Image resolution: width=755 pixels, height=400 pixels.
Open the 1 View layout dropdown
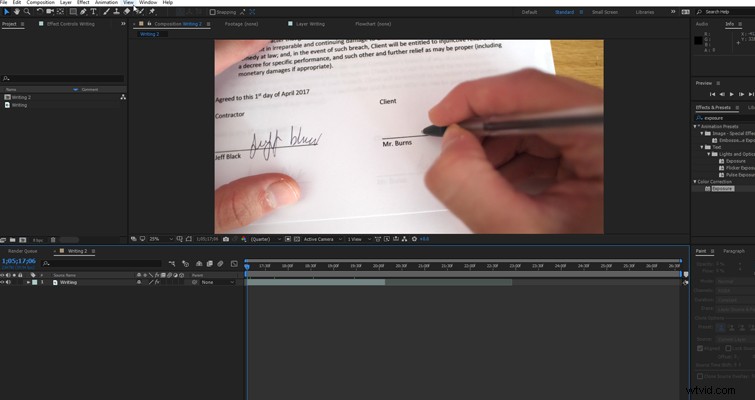click(x=359, y=239)
